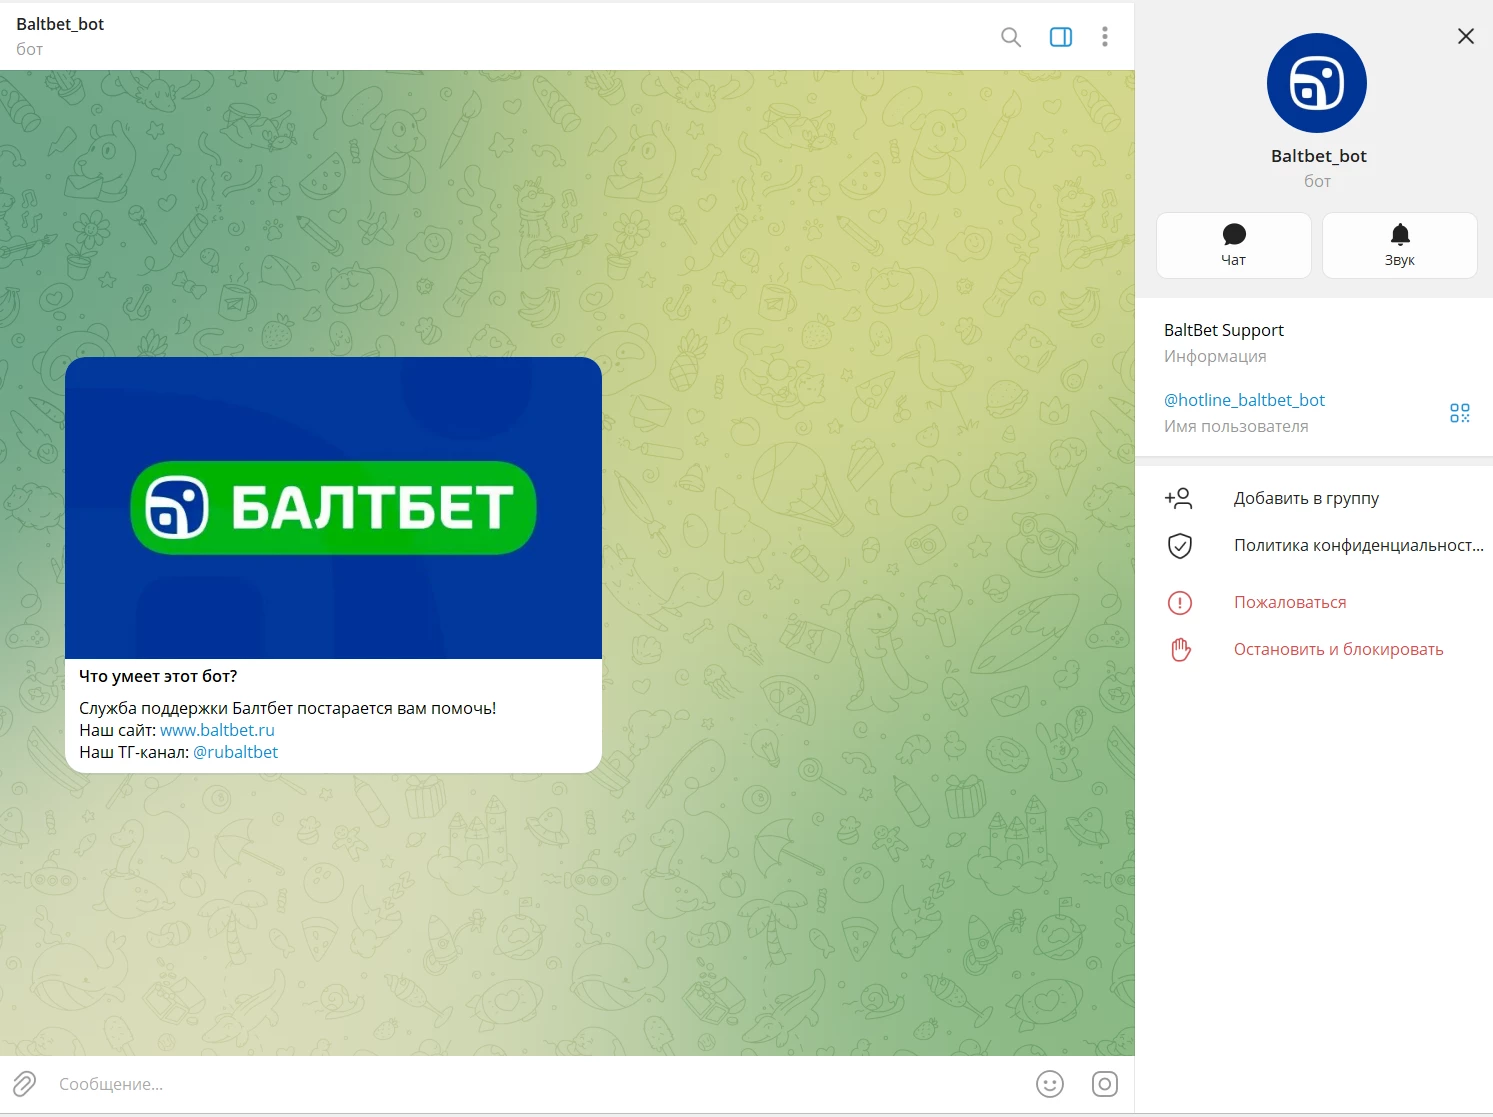Click the red exclamation report icon
The height and width of the screenshot is (1117, 1493).
coord(1180,602)
